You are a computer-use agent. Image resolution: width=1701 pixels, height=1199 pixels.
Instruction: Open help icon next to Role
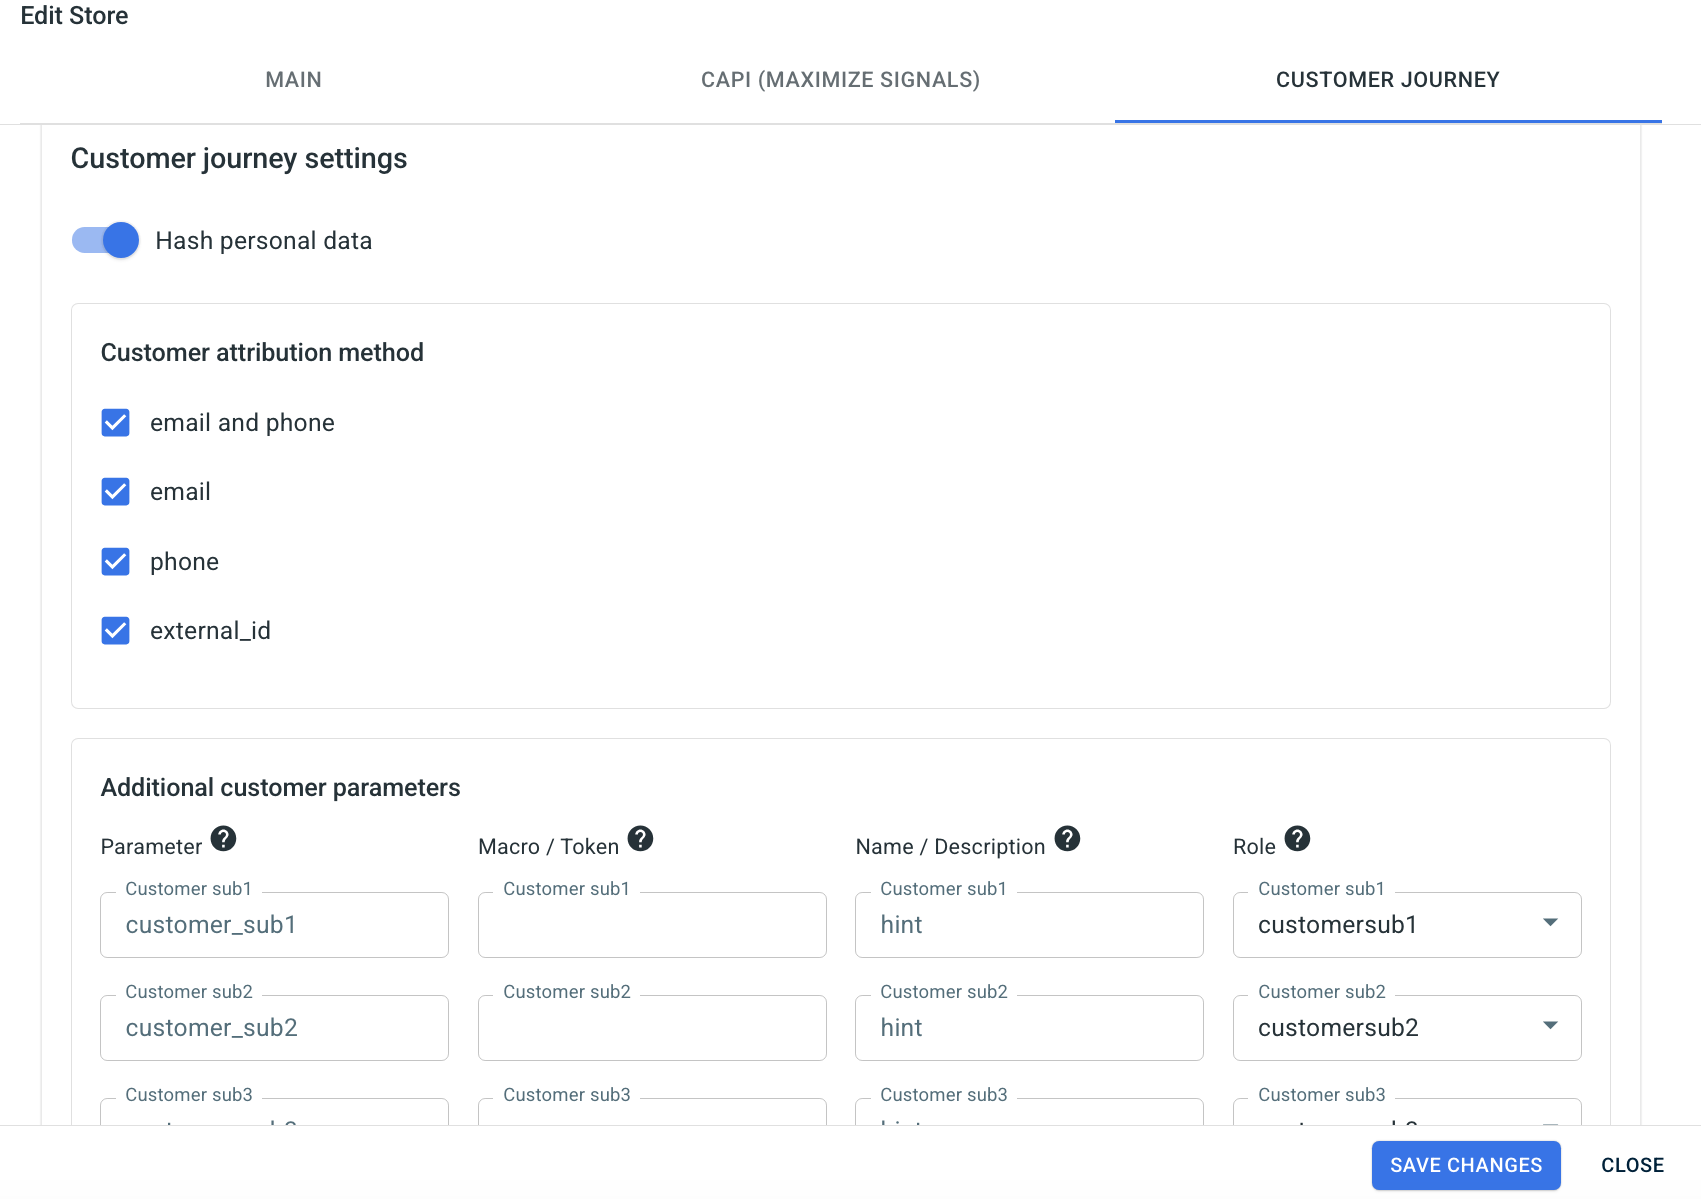click(1297, 838)
